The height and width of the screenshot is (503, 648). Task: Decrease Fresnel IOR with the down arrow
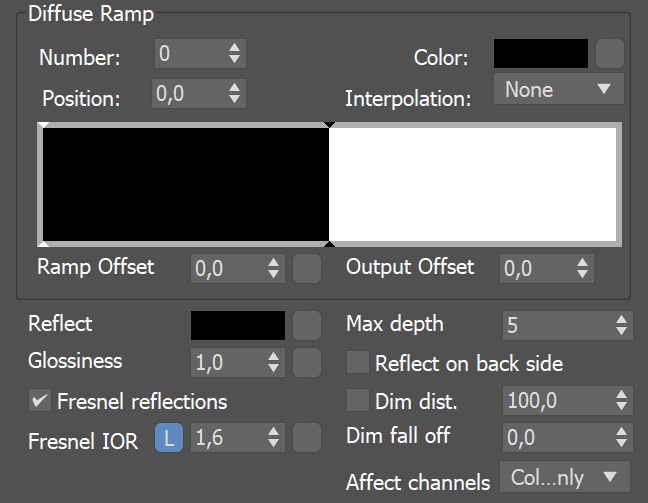coord(273,443)
